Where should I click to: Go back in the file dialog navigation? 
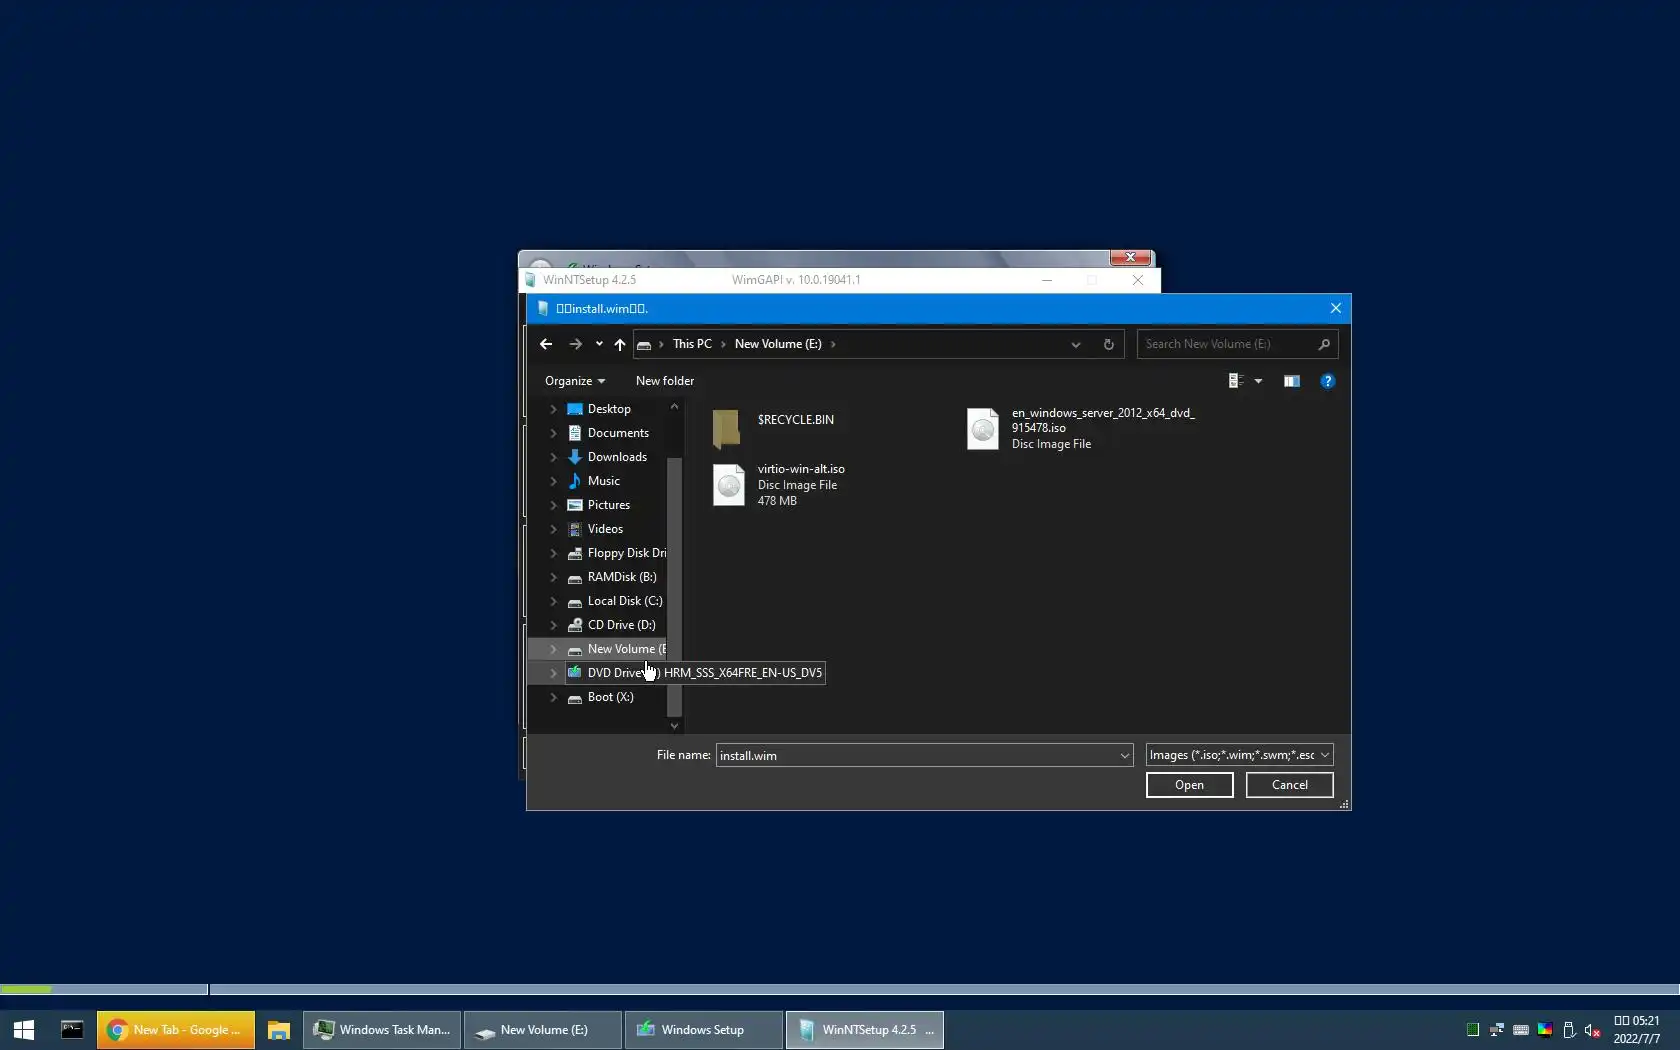pos(546,344)
